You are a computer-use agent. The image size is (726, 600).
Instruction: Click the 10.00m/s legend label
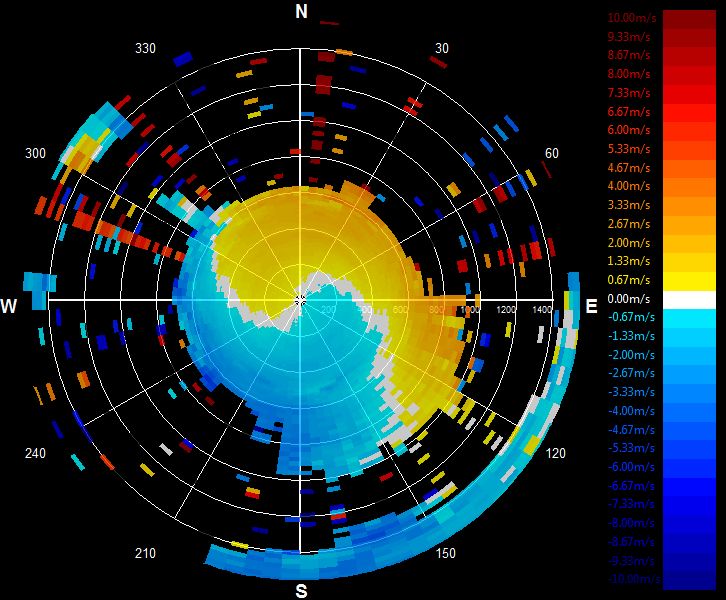(x=632, y=18)
